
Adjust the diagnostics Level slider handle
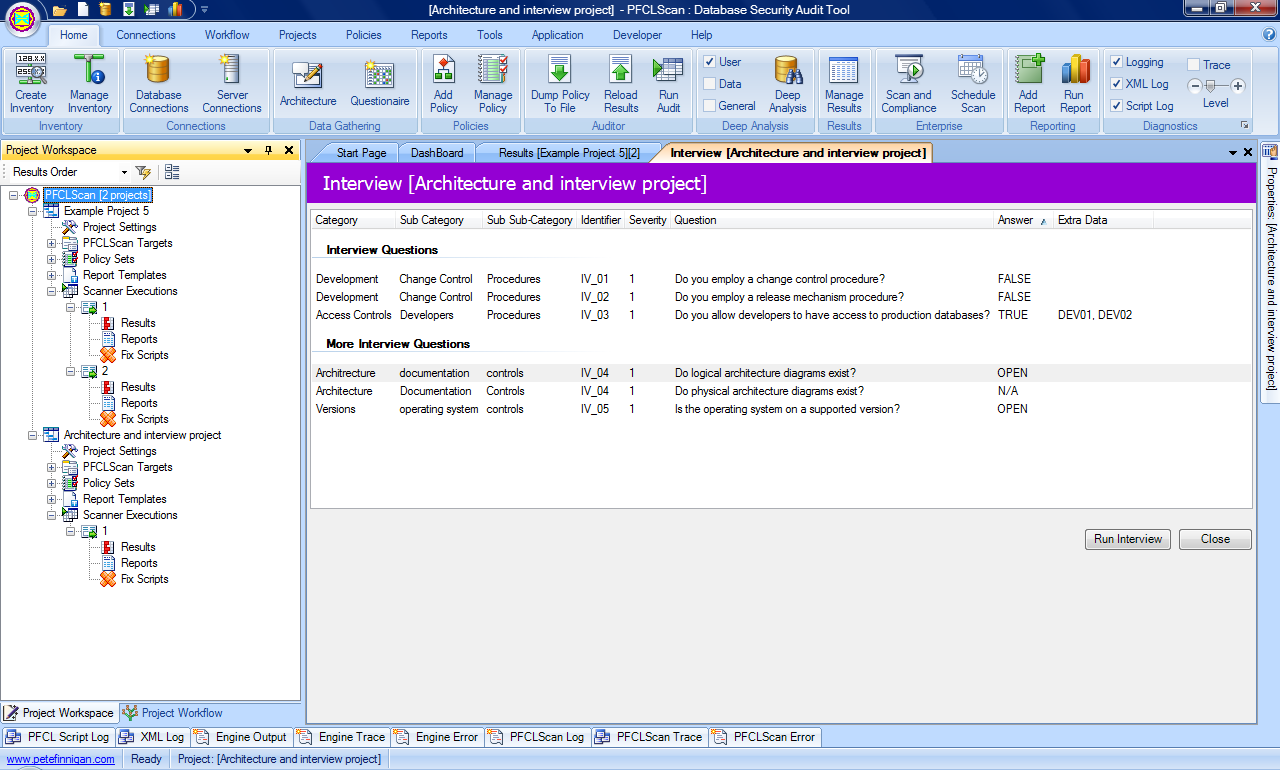coord(1210,86)
